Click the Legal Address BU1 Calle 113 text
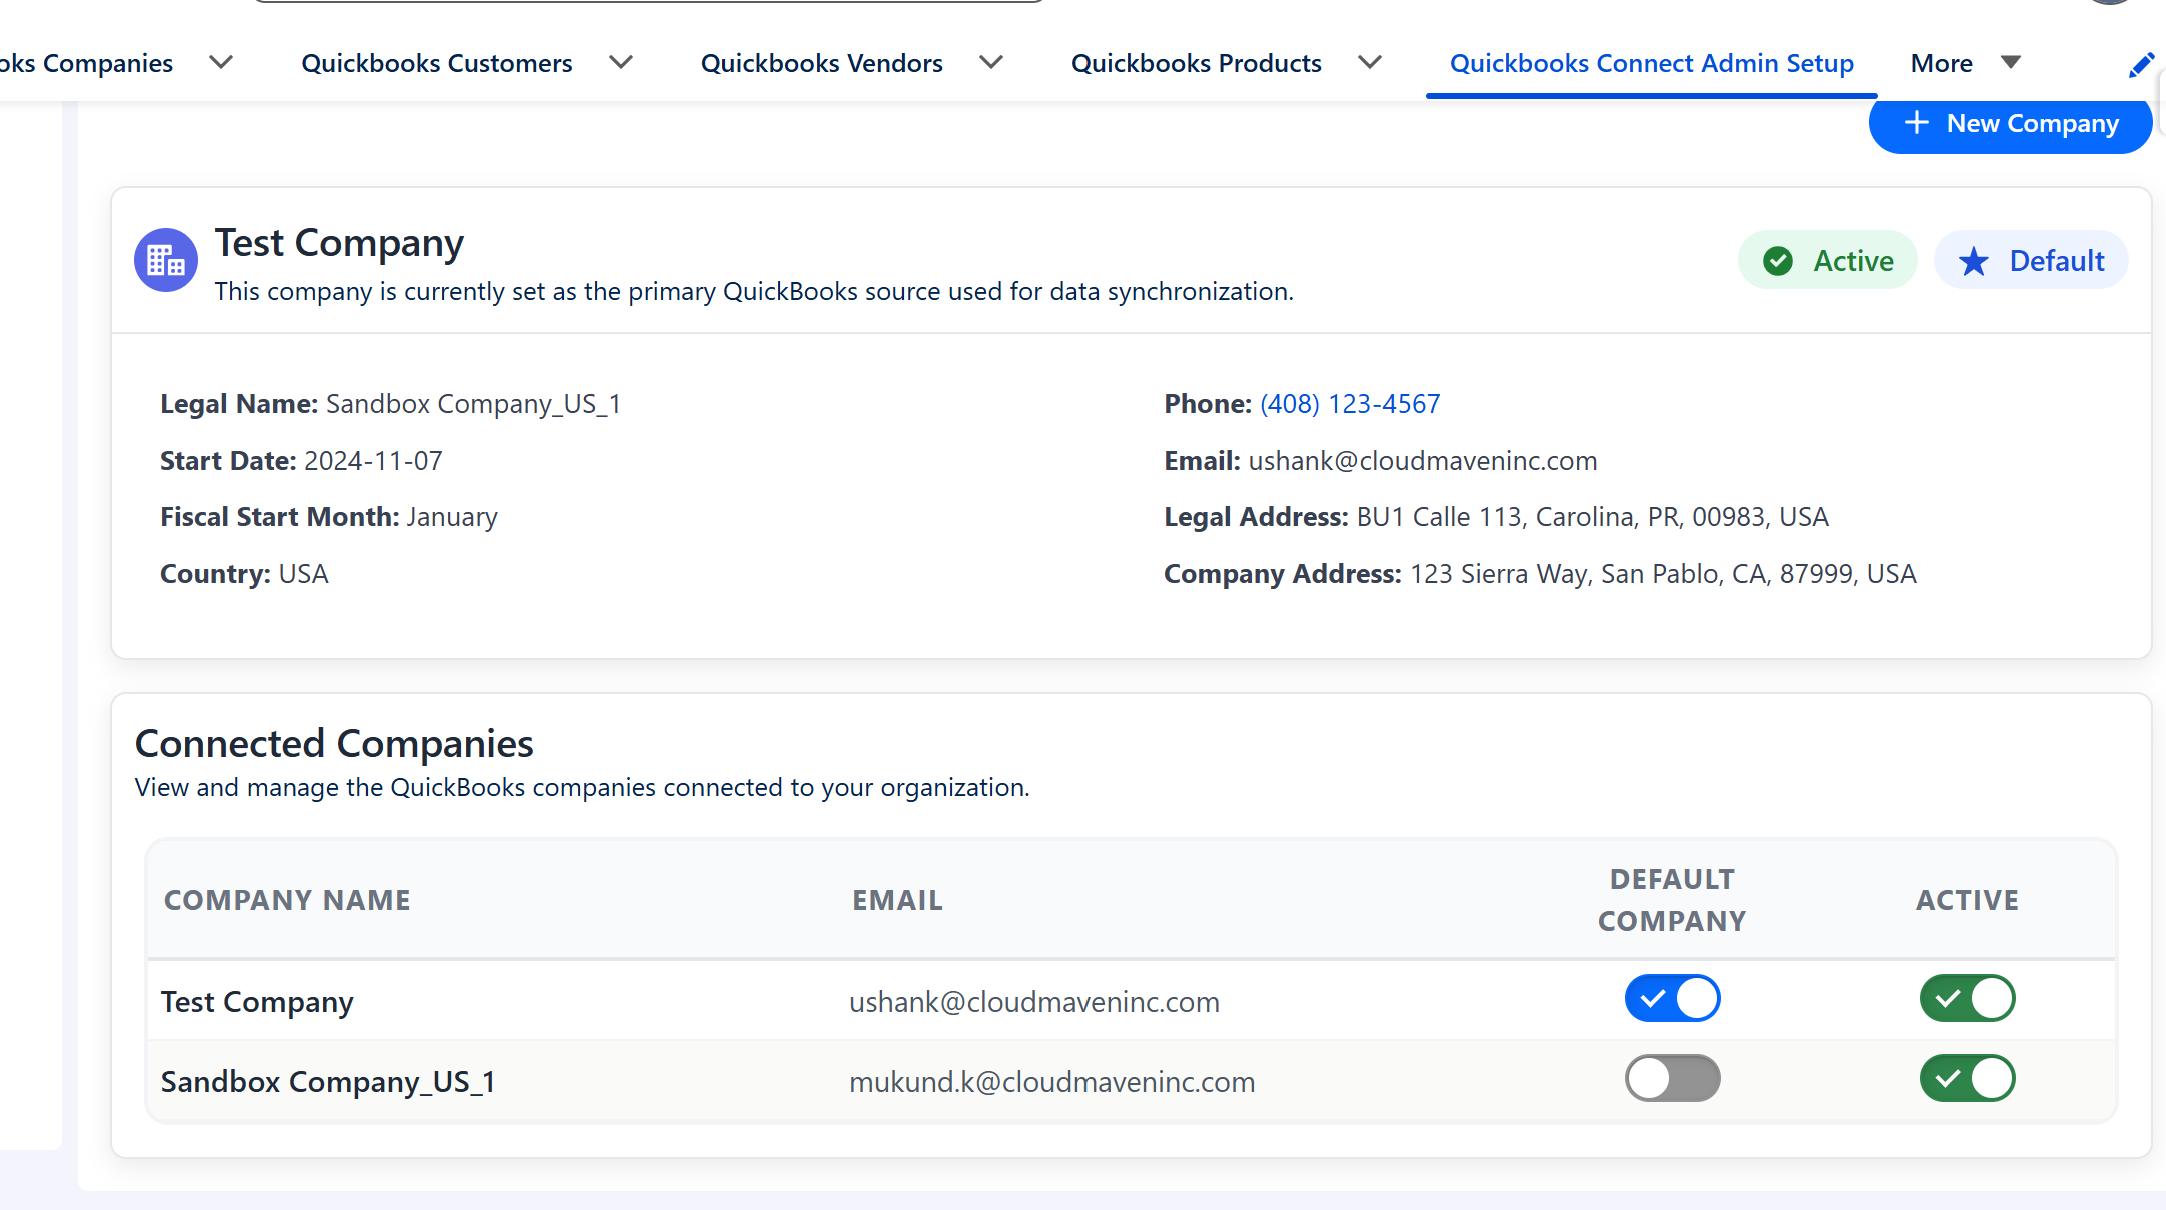 (x=1592, y=517)
